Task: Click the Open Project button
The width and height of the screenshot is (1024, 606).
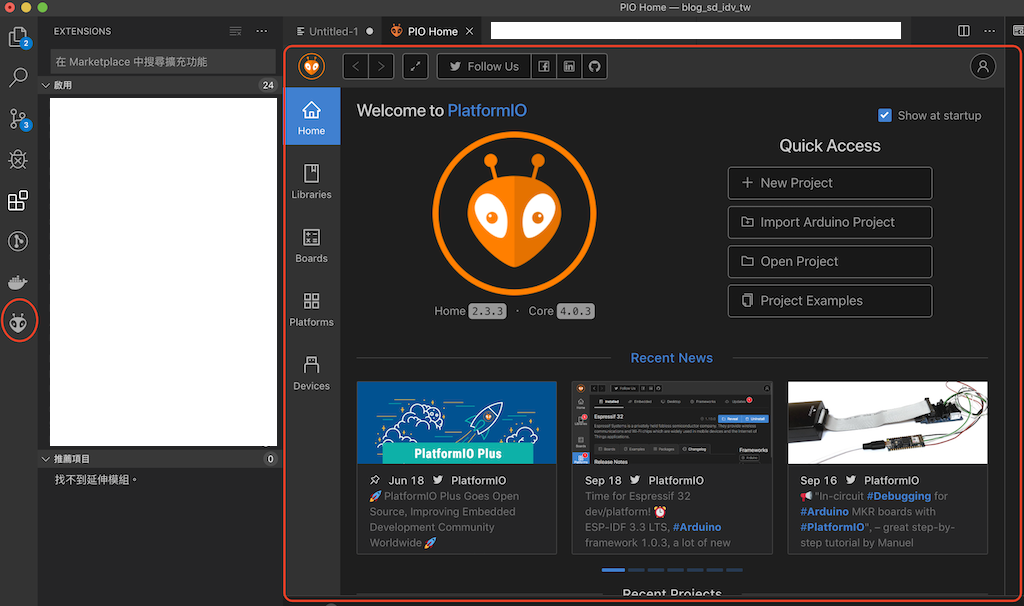Action: tap(829, 261)
